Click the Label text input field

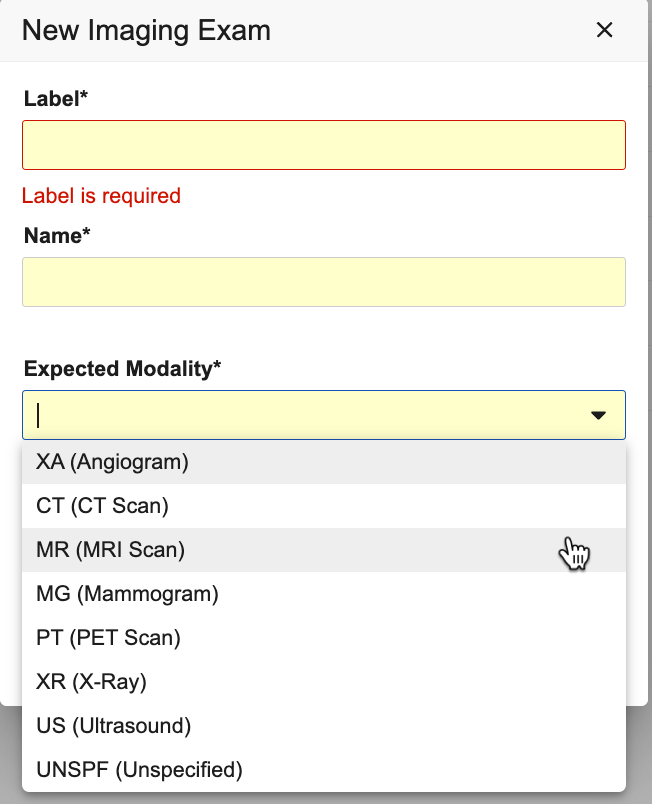324,145
